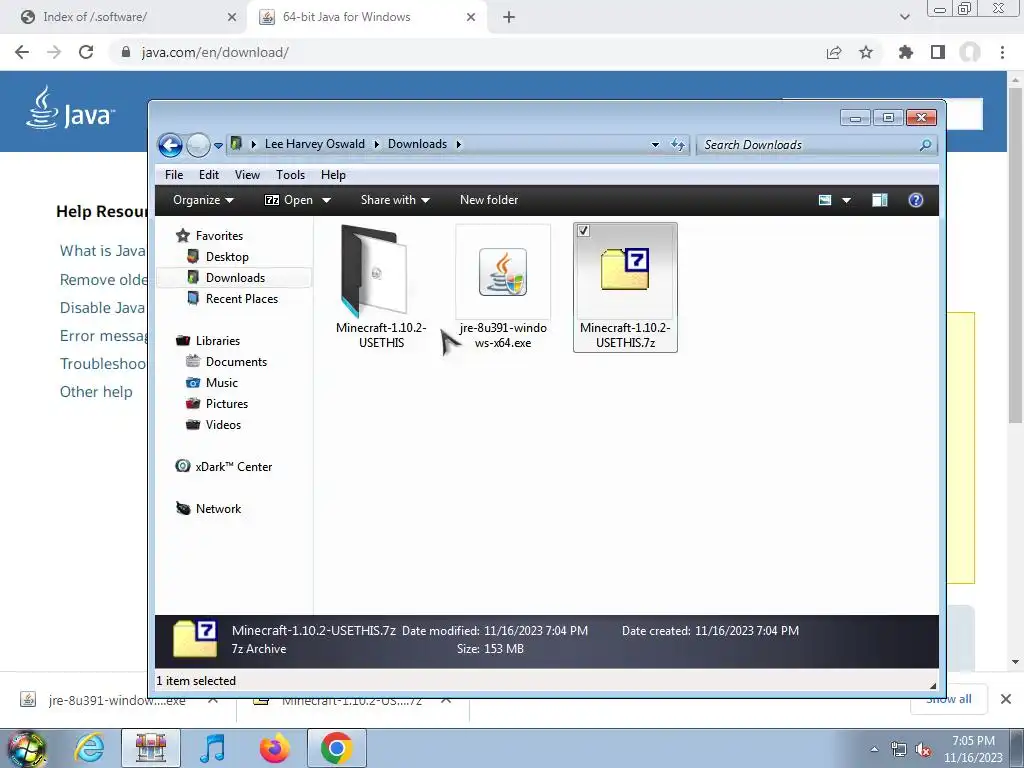Reload the Java download page
1024x768 pixels.
click(86, 52)
